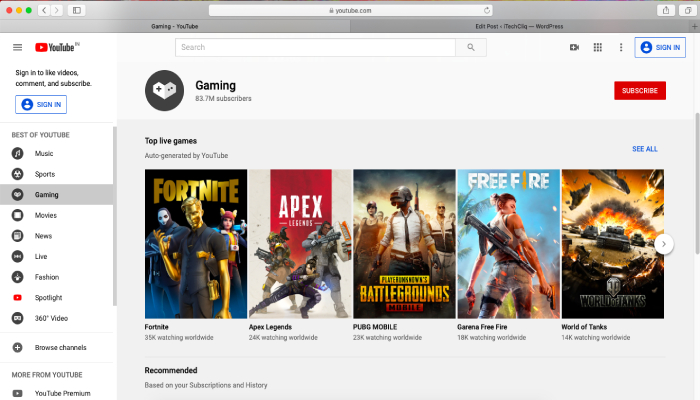Open the three-dot settings menu
The height and width of the screenshot is (400, 700).
pos(621,47)
